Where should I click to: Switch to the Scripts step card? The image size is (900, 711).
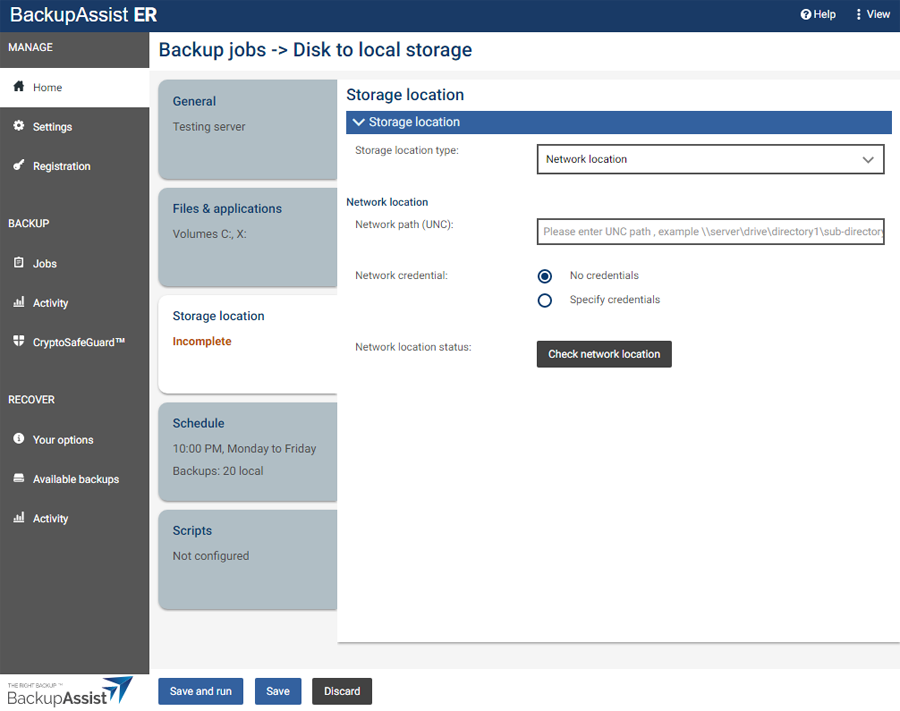point(247,560)
